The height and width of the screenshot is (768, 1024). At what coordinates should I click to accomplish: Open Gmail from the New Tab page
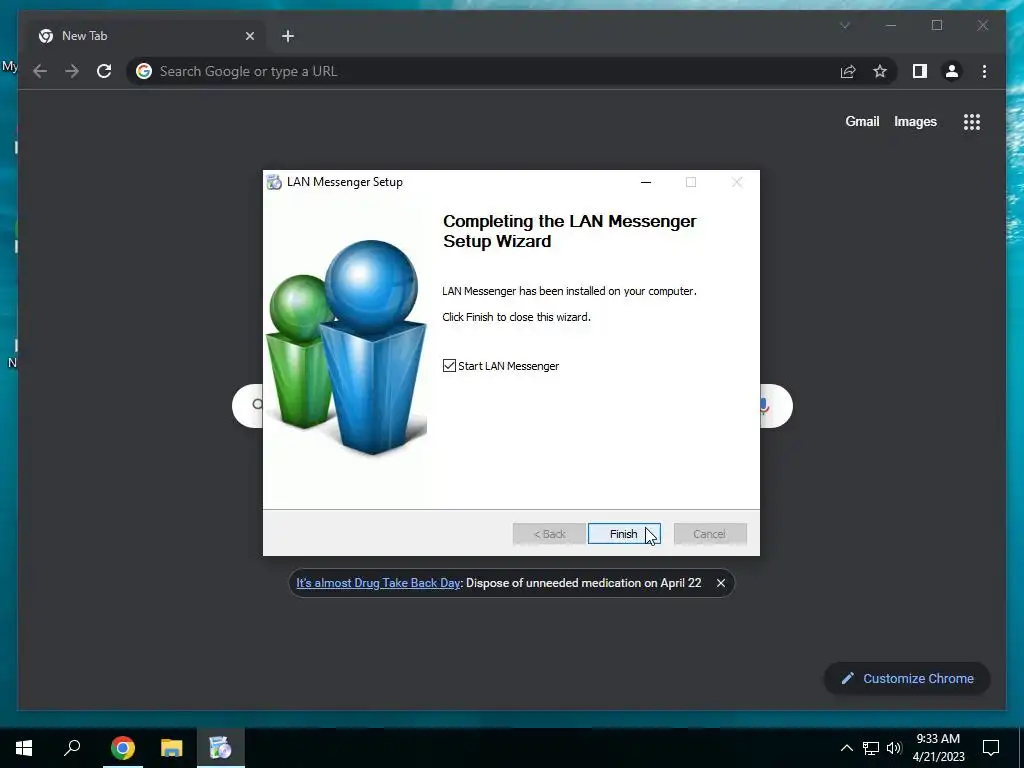tap(862, 121)
